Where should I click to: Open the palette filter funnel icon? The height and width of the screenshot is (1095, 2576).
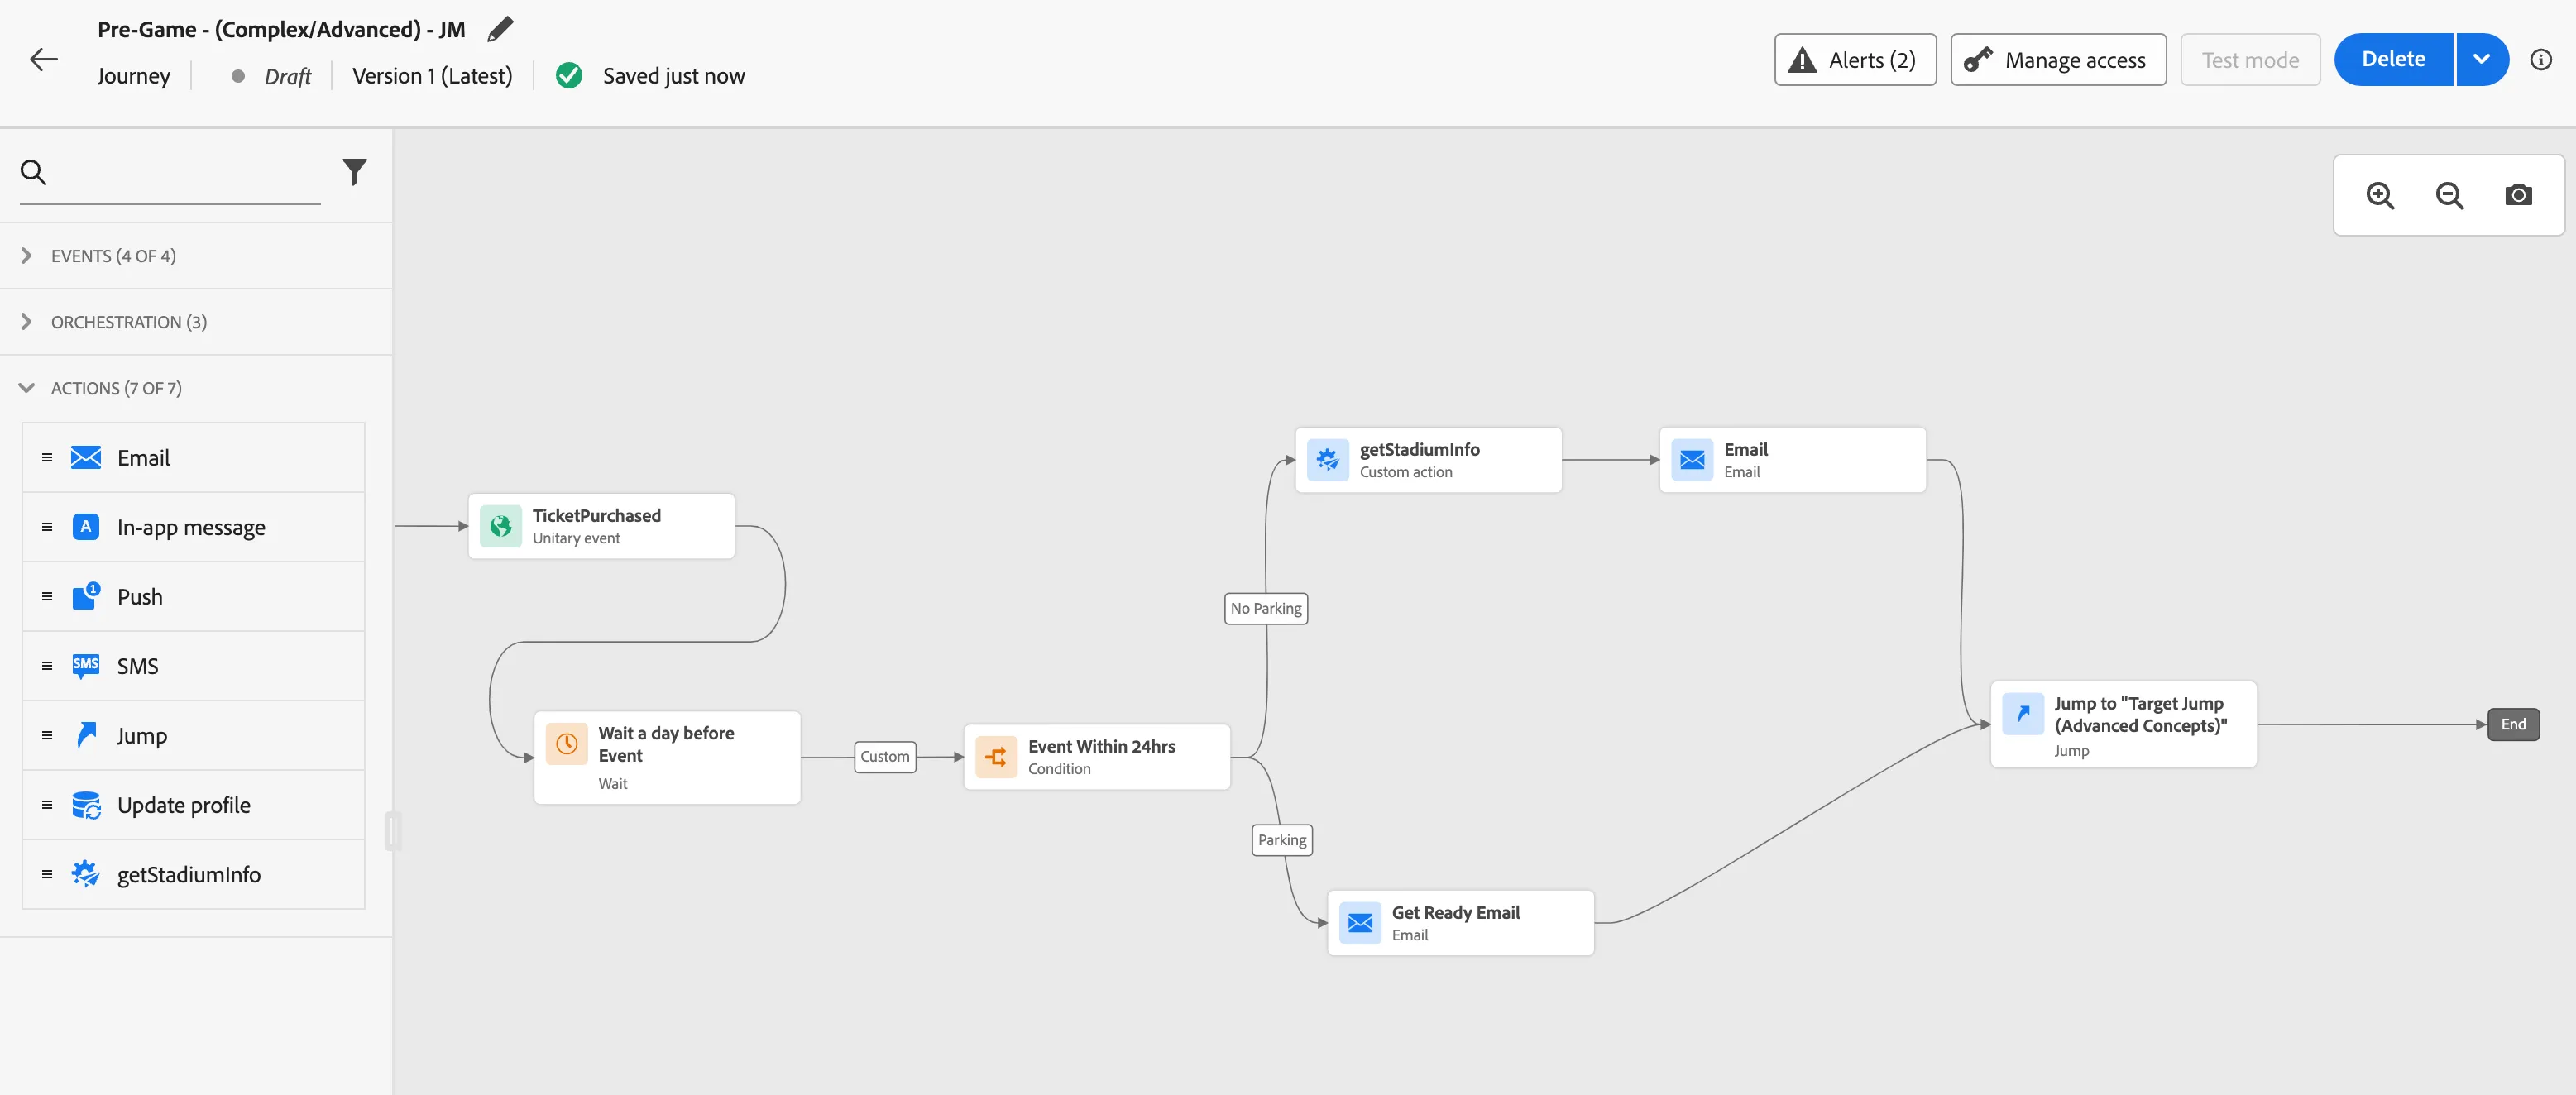pos(354,172)
